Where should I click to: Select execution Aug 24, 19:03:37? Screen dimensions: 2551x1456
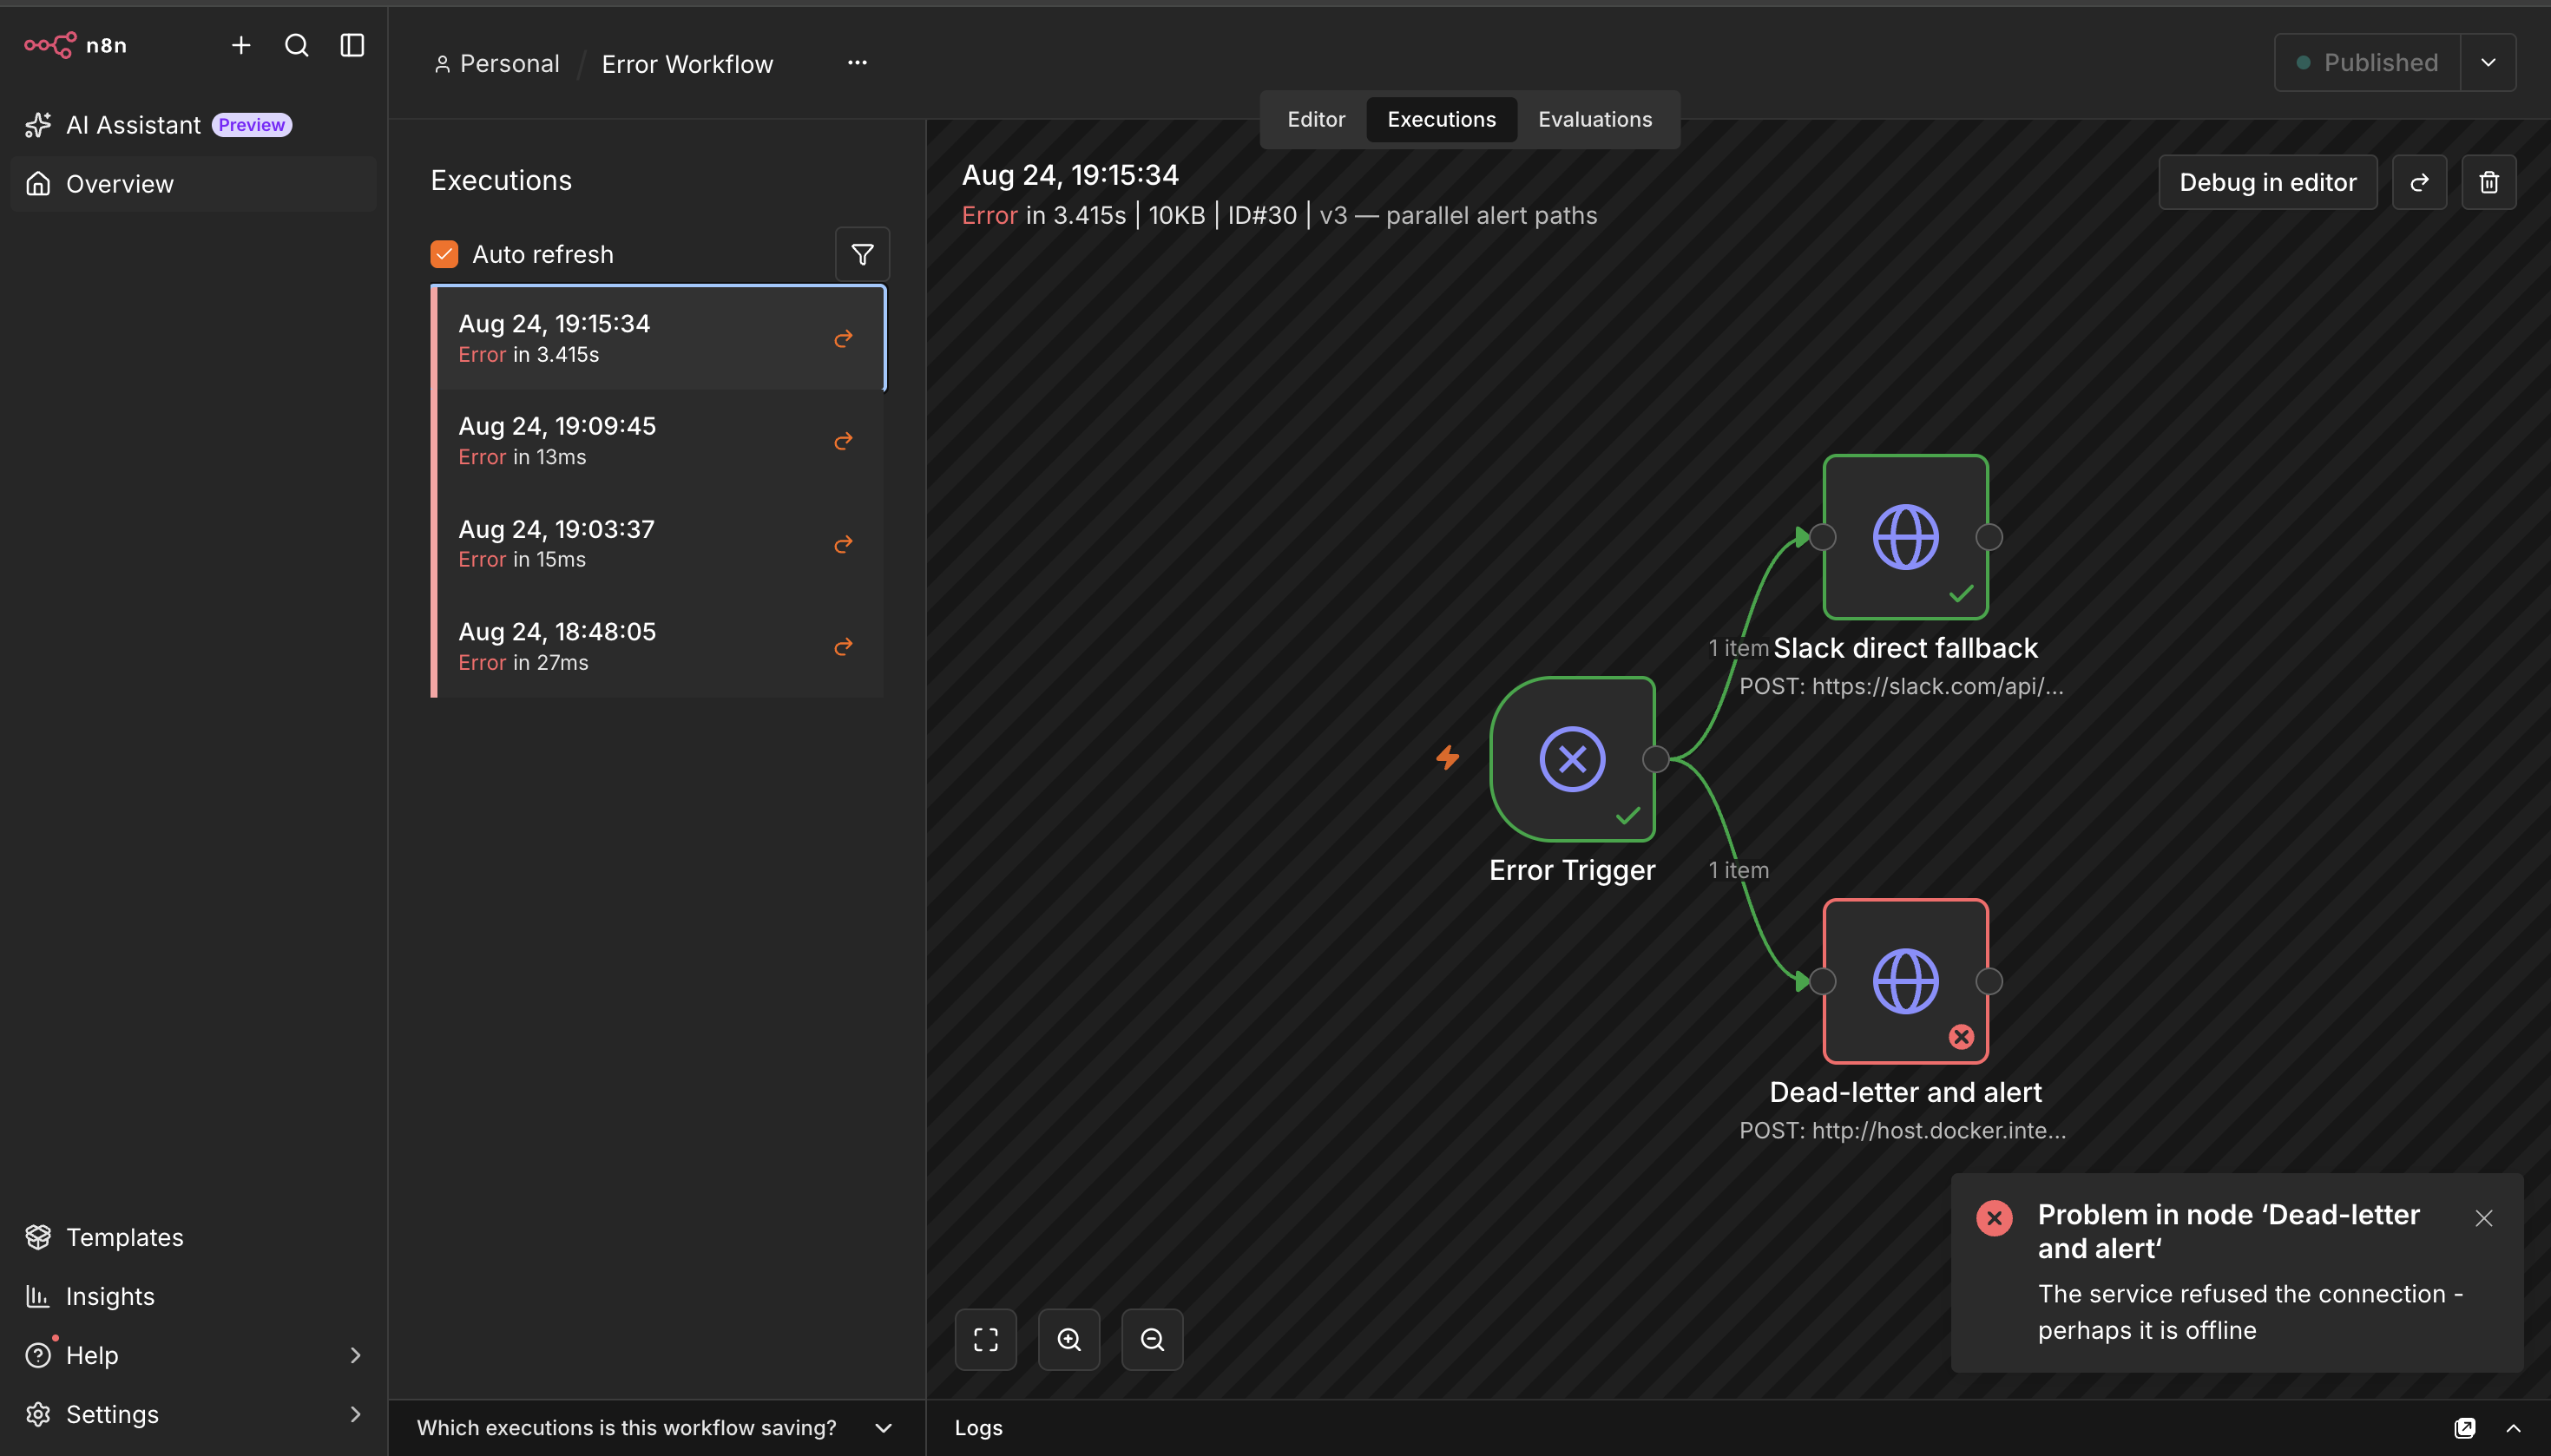point(659,544)
